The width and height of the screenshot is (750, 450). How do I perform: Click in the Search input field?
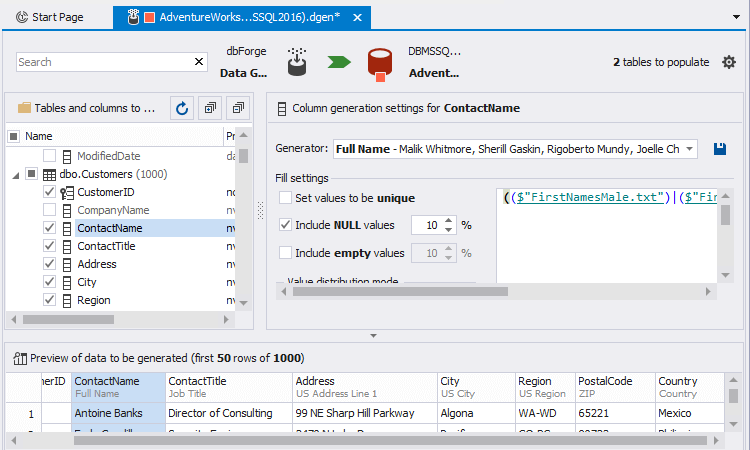(x=100, y=62)
